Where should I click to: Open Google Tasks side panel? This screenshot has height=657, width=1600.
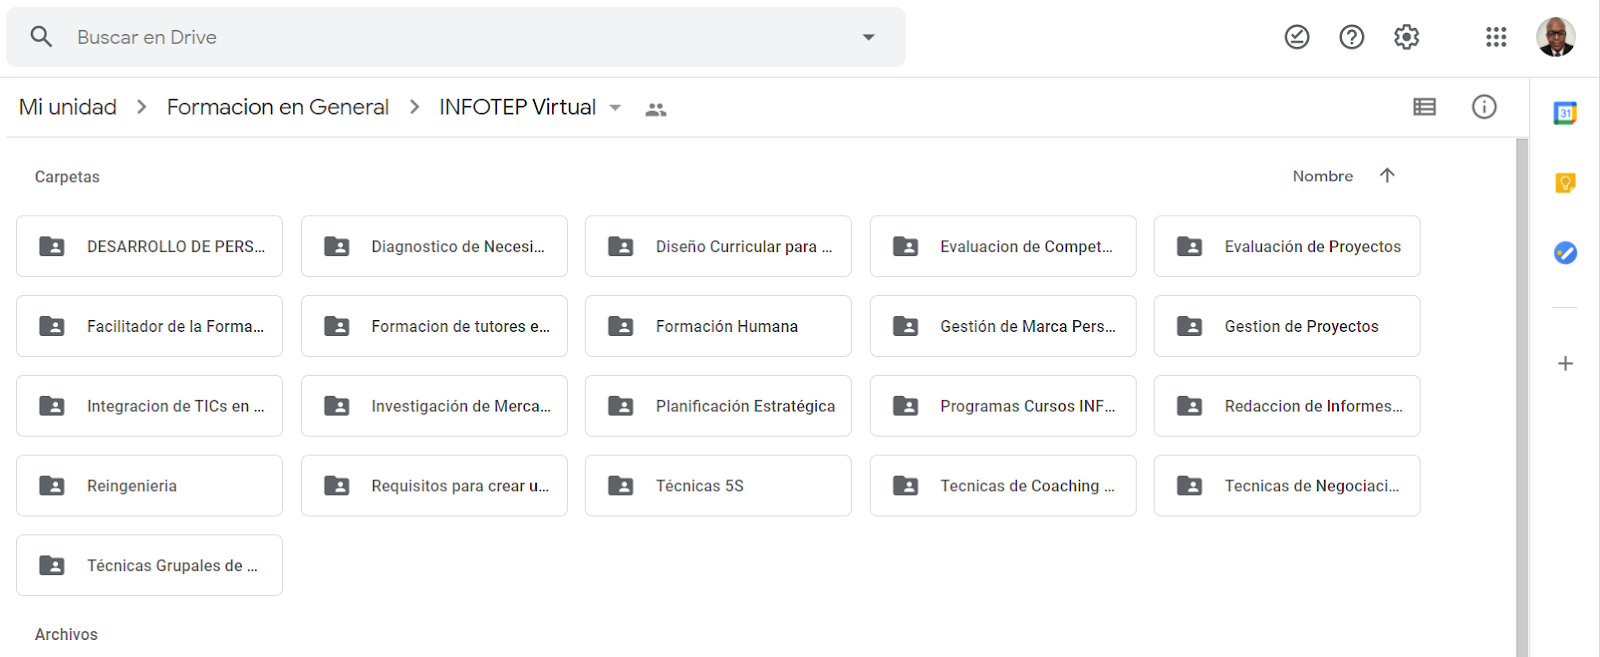point(1565,253)
